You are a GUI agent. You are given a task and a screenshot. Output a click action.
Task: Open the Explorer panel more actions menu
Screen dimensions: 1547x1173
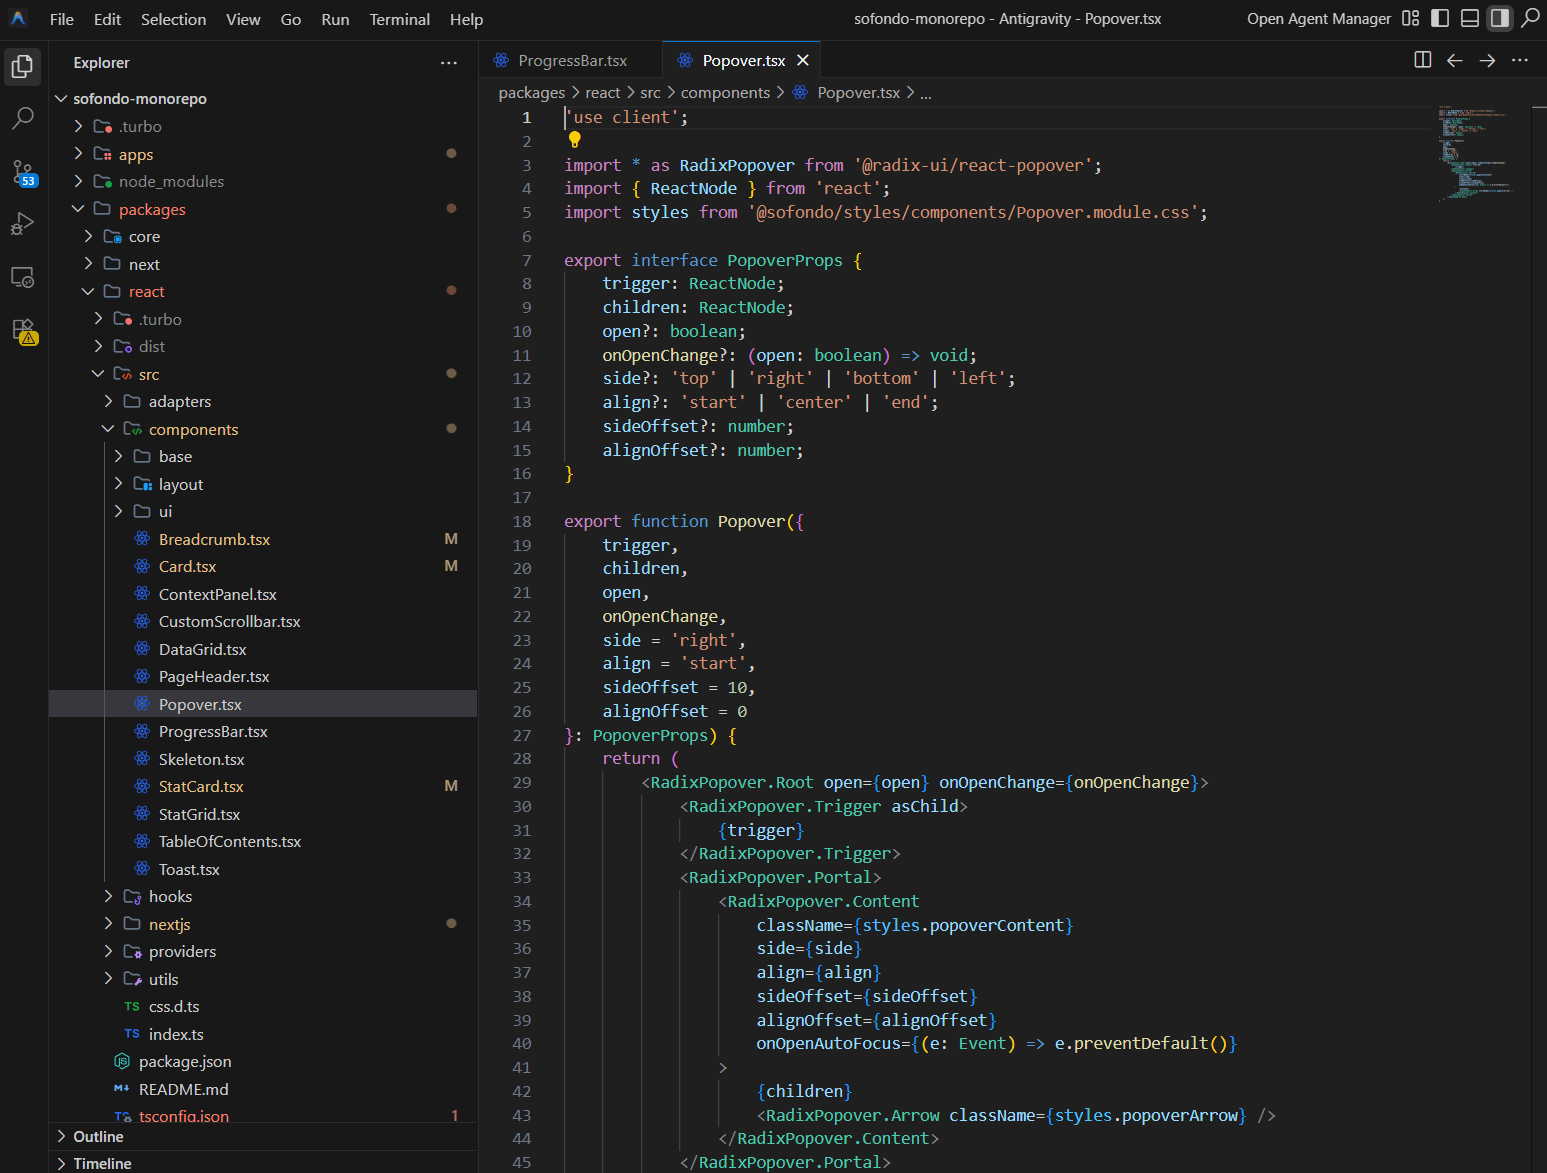[x=448, y=63]
